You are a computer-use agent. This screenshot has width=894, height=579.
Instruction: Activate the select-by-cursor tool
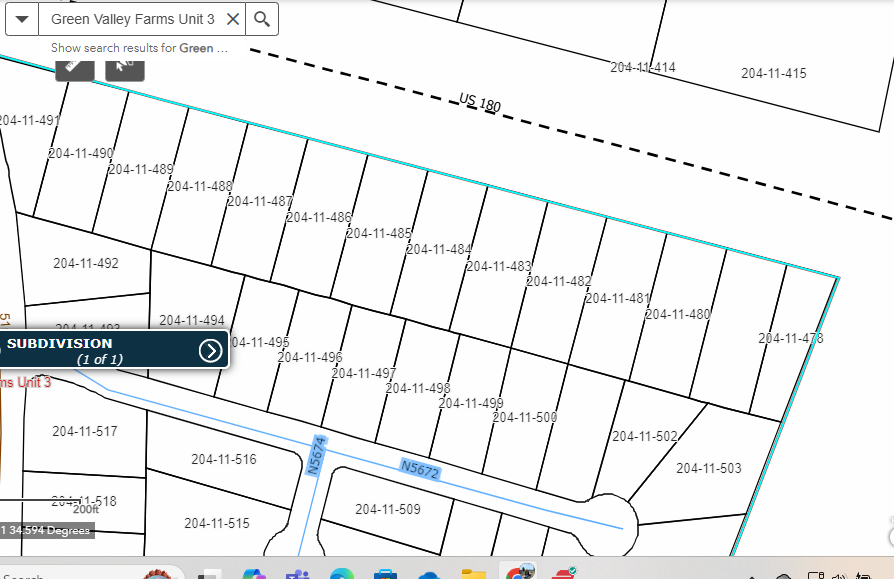(x=125, y=66)
